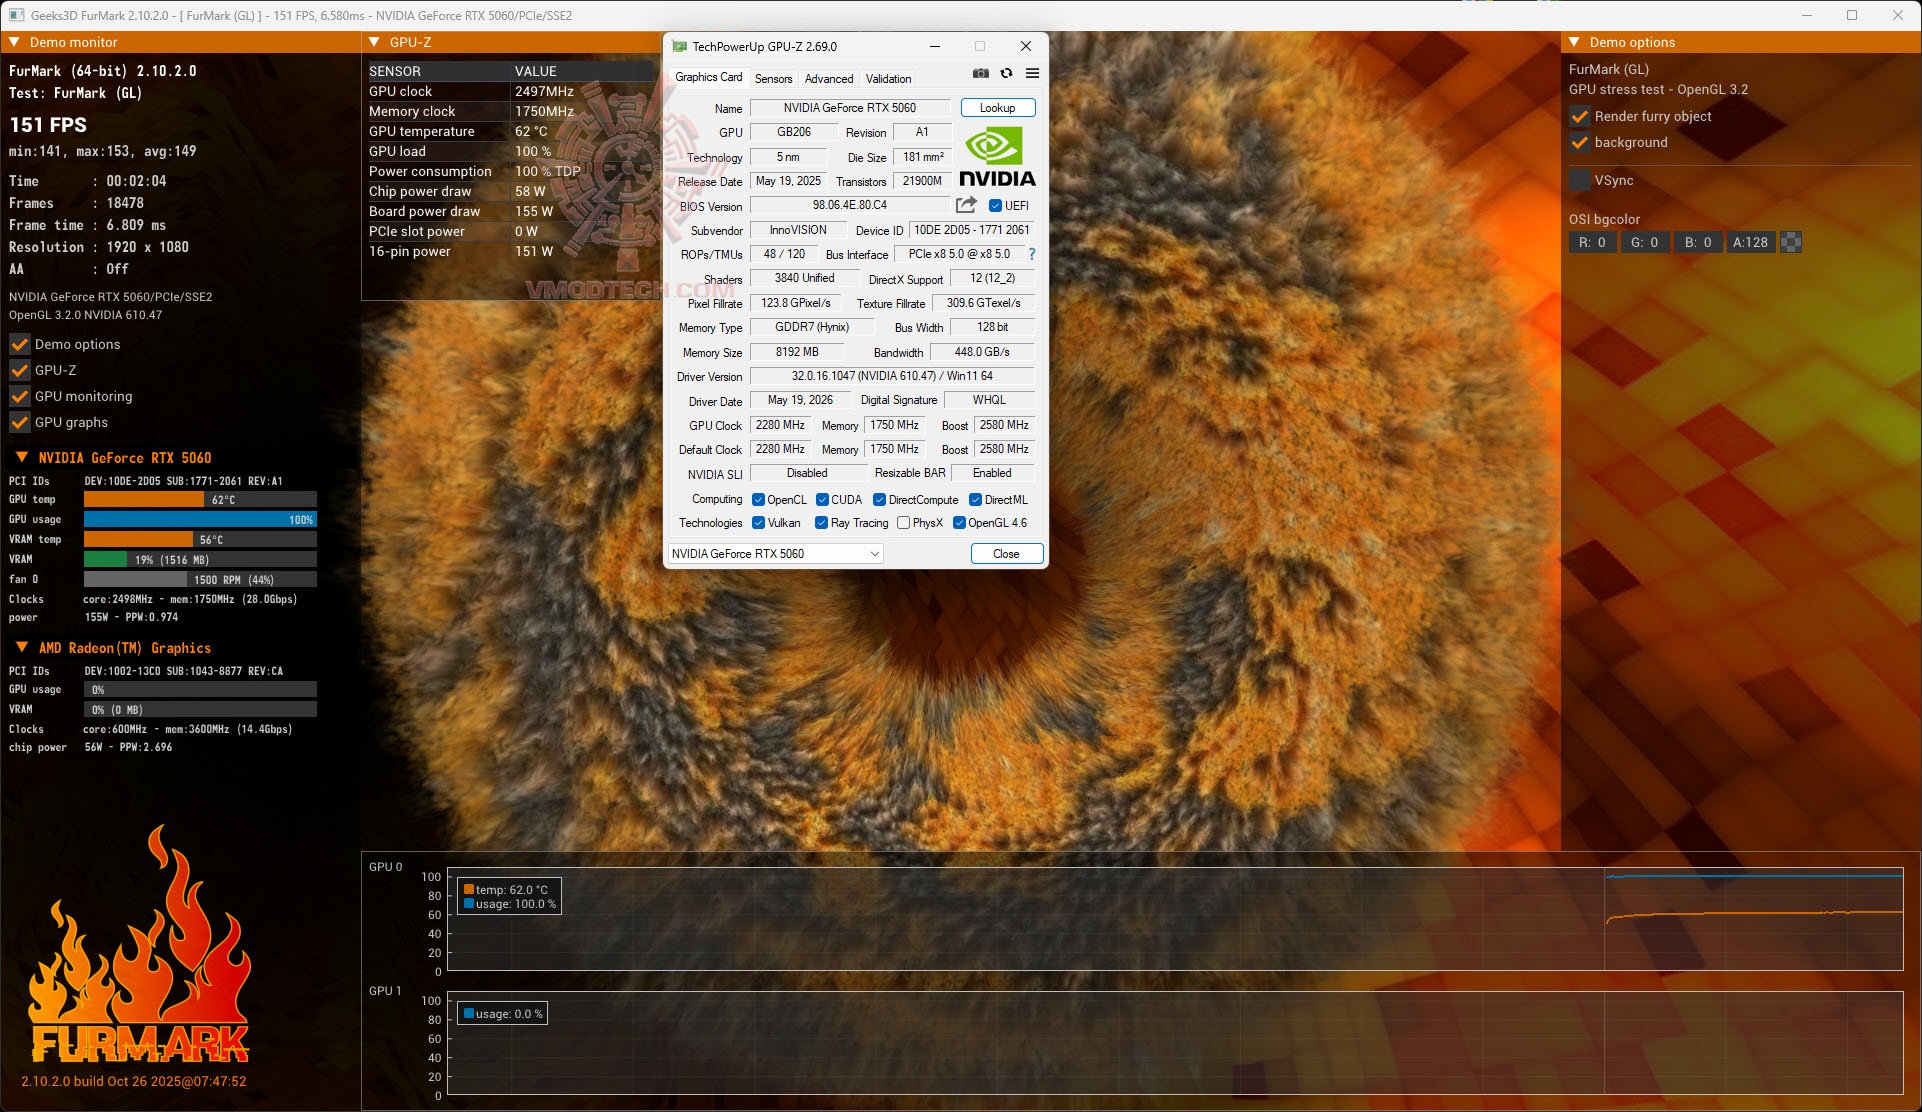
Task: Minimize the GPU-Z window
Action: [x=935, y=46]
